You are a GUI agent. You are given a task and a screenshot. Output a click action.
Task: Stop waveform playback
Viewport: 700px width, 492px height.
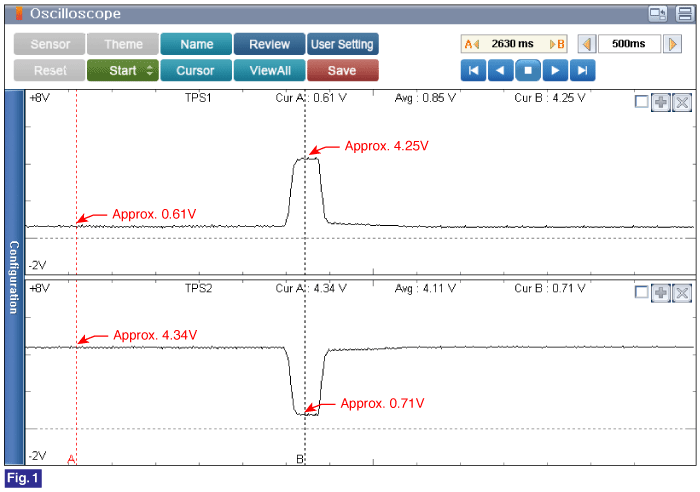pos(528,71)
